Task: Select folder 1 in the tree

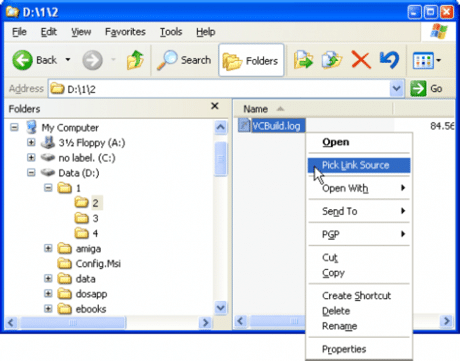Action: pos(78,188)
